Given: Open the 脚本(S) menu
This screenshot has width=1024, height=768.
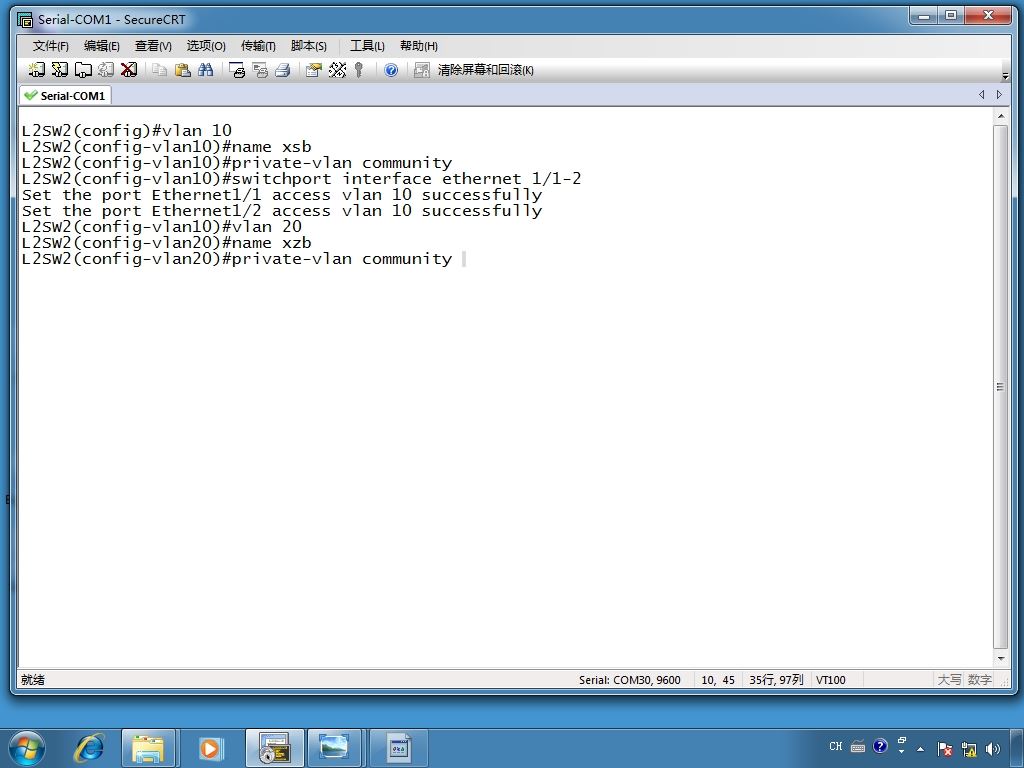Looking at the screenshot, I should click(308, 46).
